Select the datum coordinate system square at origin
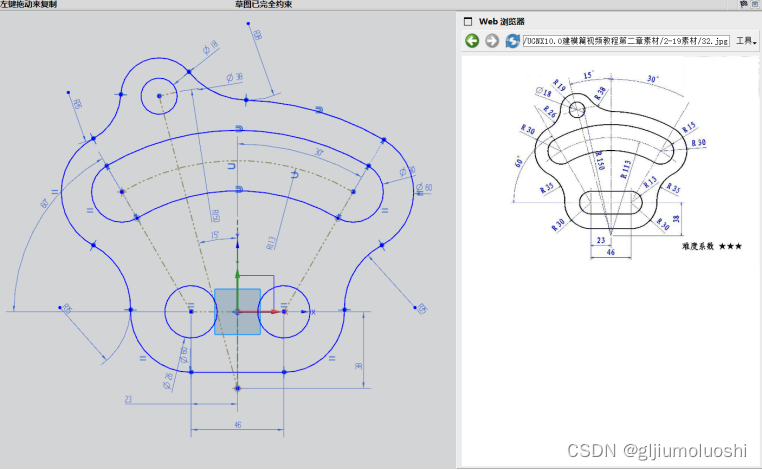 coord(237,312)
